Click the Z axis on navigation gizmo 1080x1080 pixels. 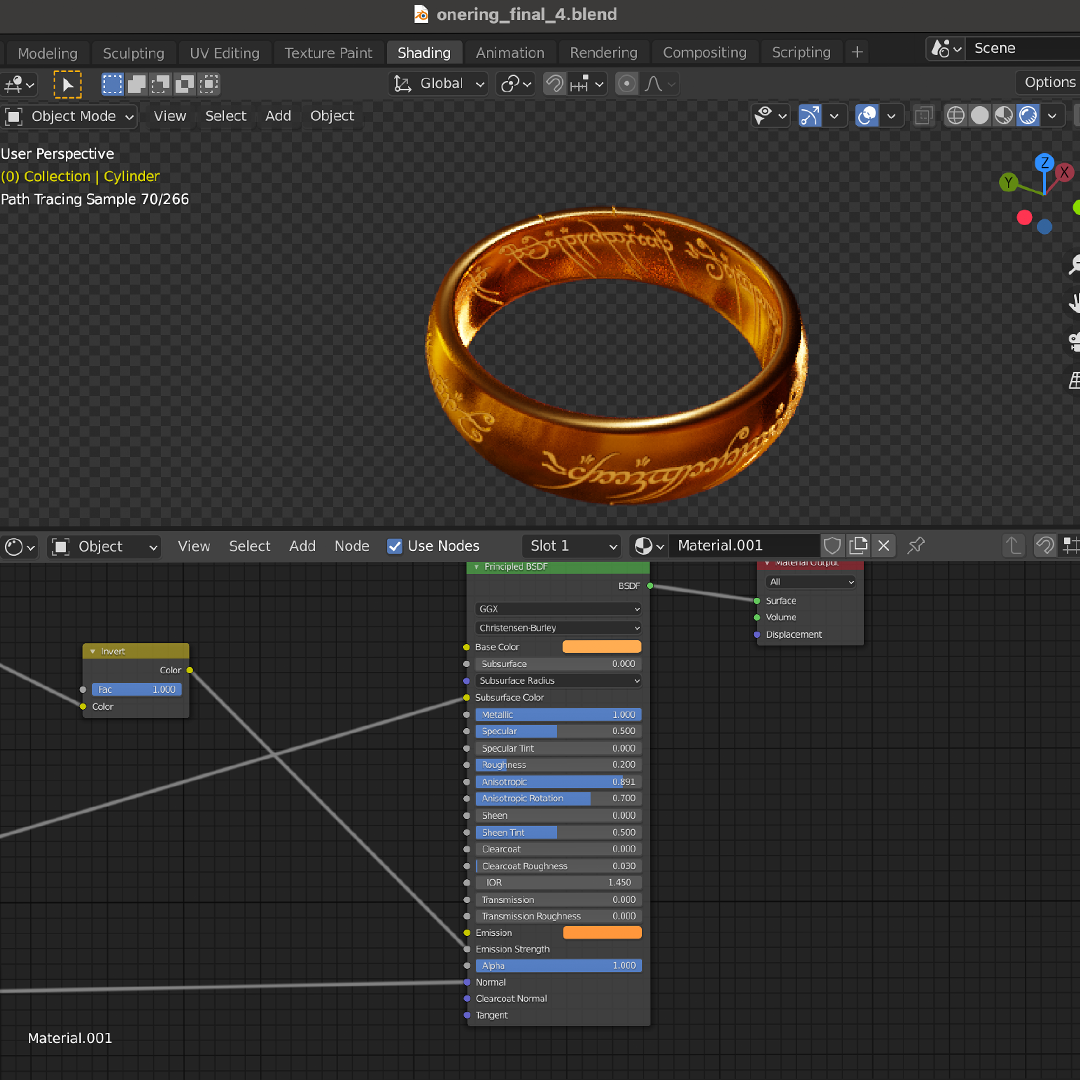[1045, 163]
